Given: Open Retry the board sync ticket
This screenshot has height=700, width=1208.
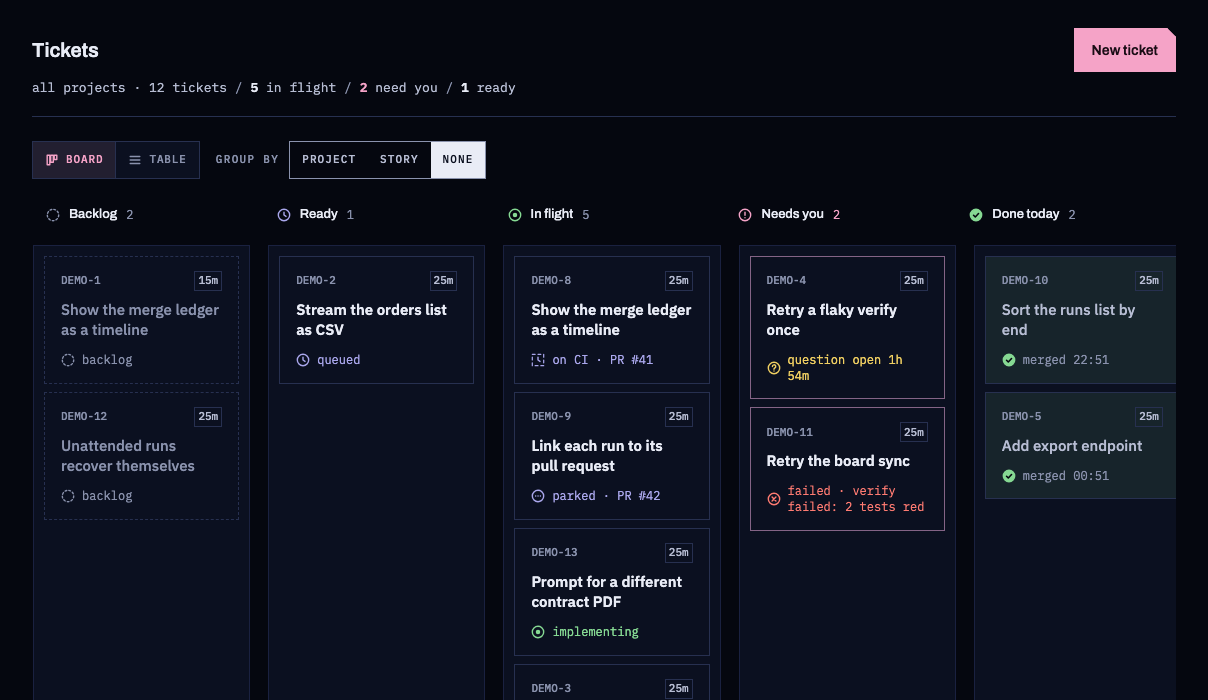Looking at the screenshot, I should pyautogui.click(x=847, y=469).
